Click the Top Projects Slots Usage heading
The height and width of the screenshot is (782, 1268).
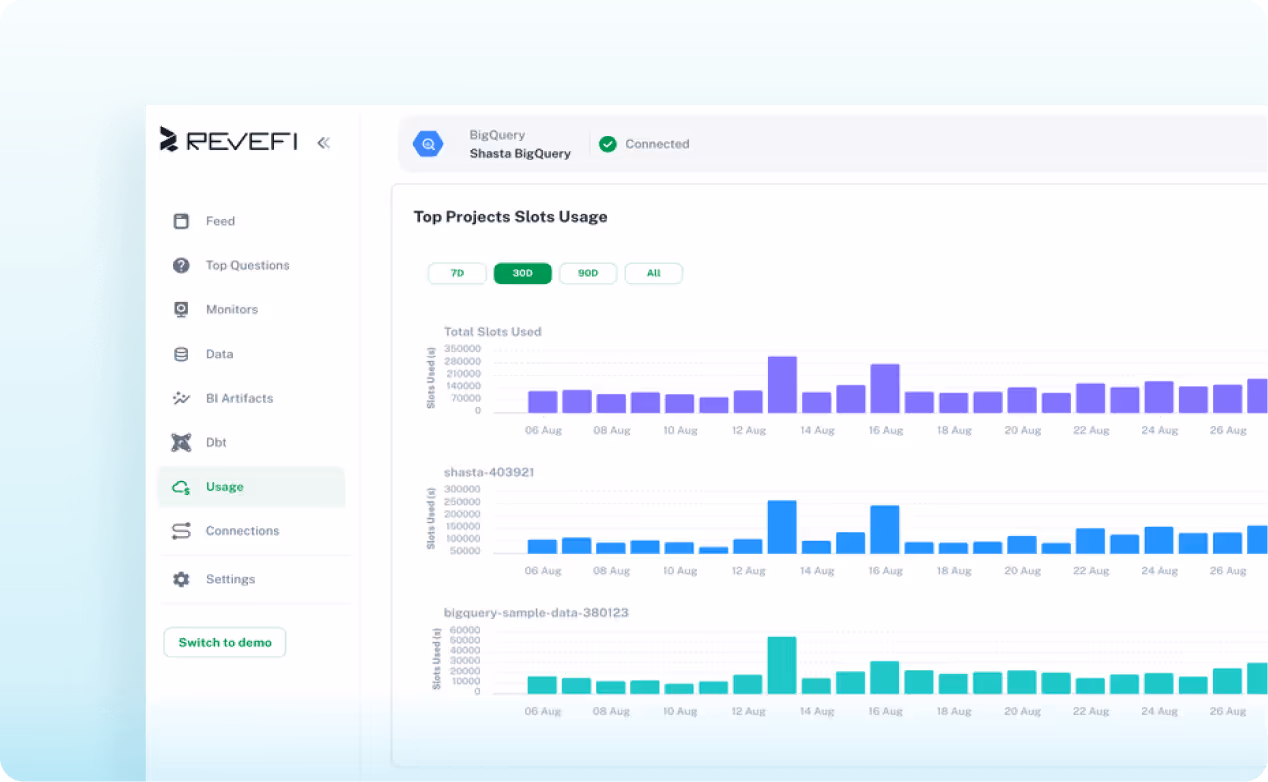click(510, 217)
